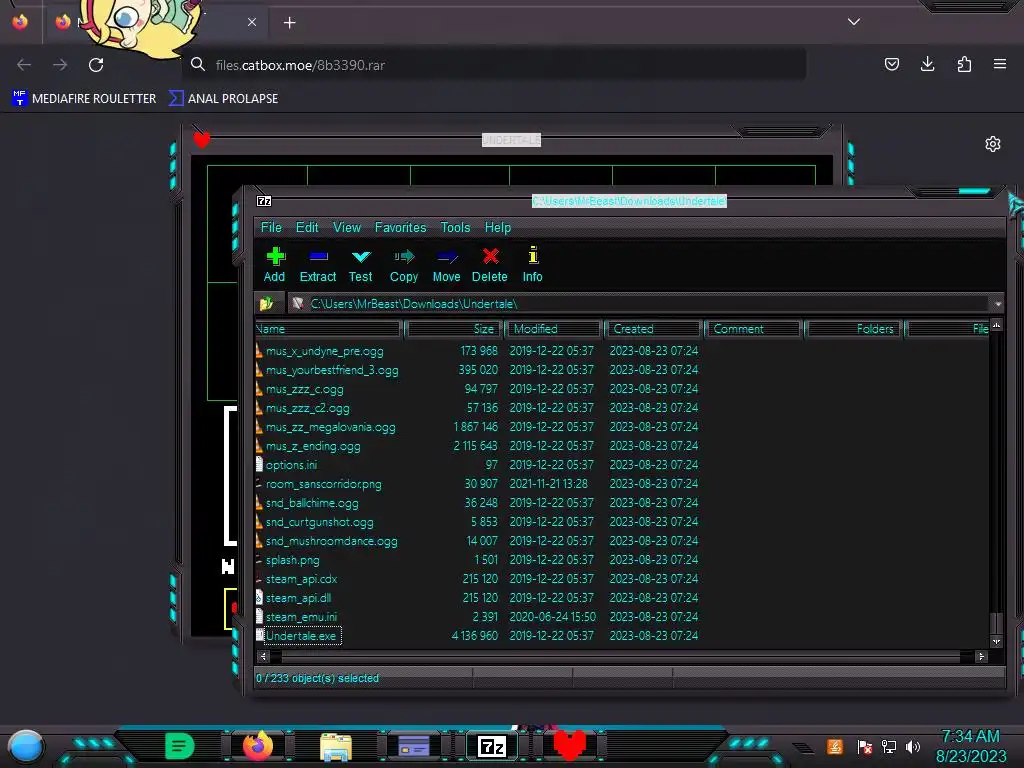Open the green chat app on taskbar
The image size is (1024, 768).
pyautogui.click(x=180, y=746)
